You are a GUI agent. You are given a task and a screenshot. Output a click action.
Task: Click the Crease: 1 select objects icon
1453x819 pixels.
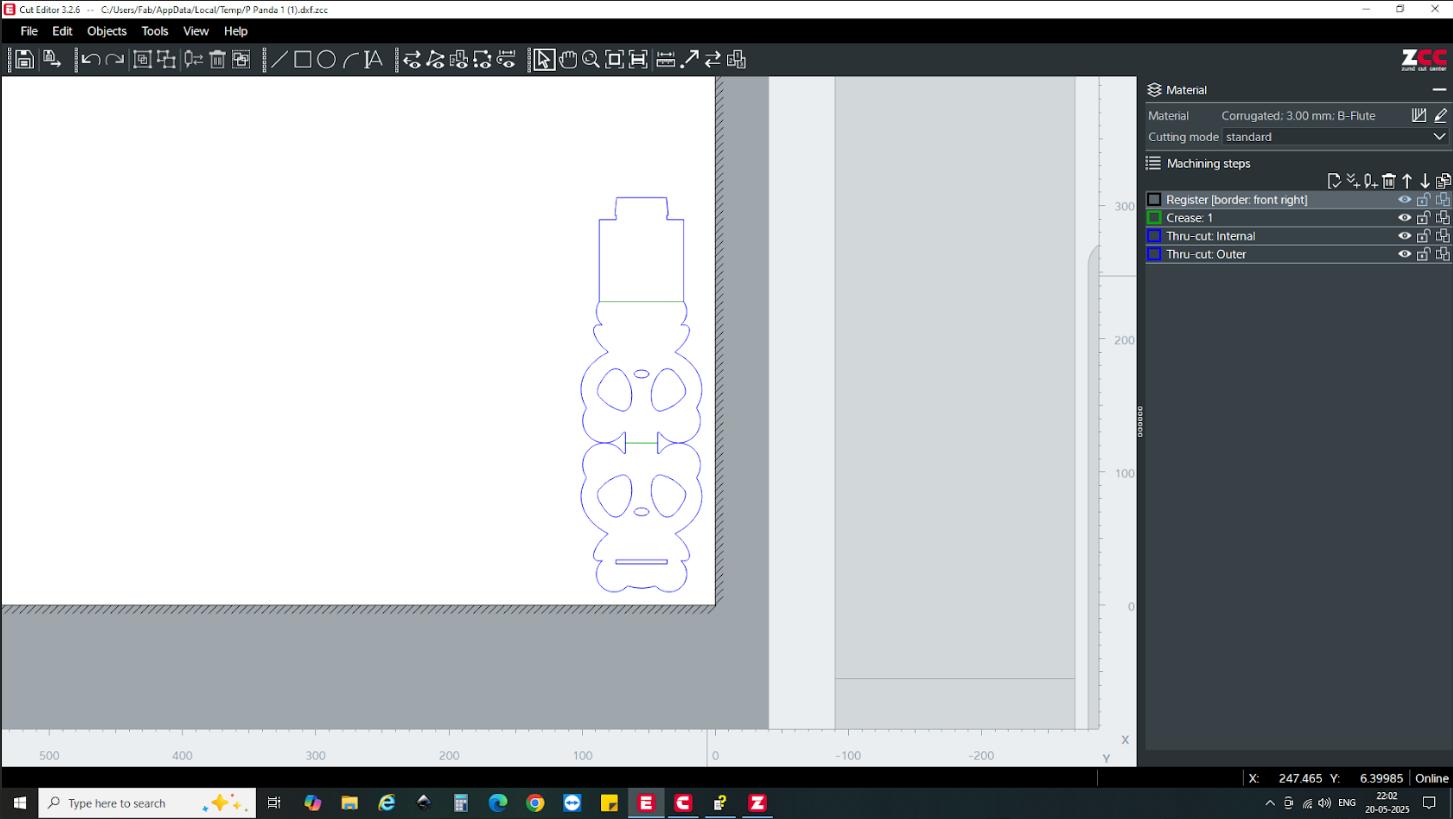click(x=1442, y=218)
